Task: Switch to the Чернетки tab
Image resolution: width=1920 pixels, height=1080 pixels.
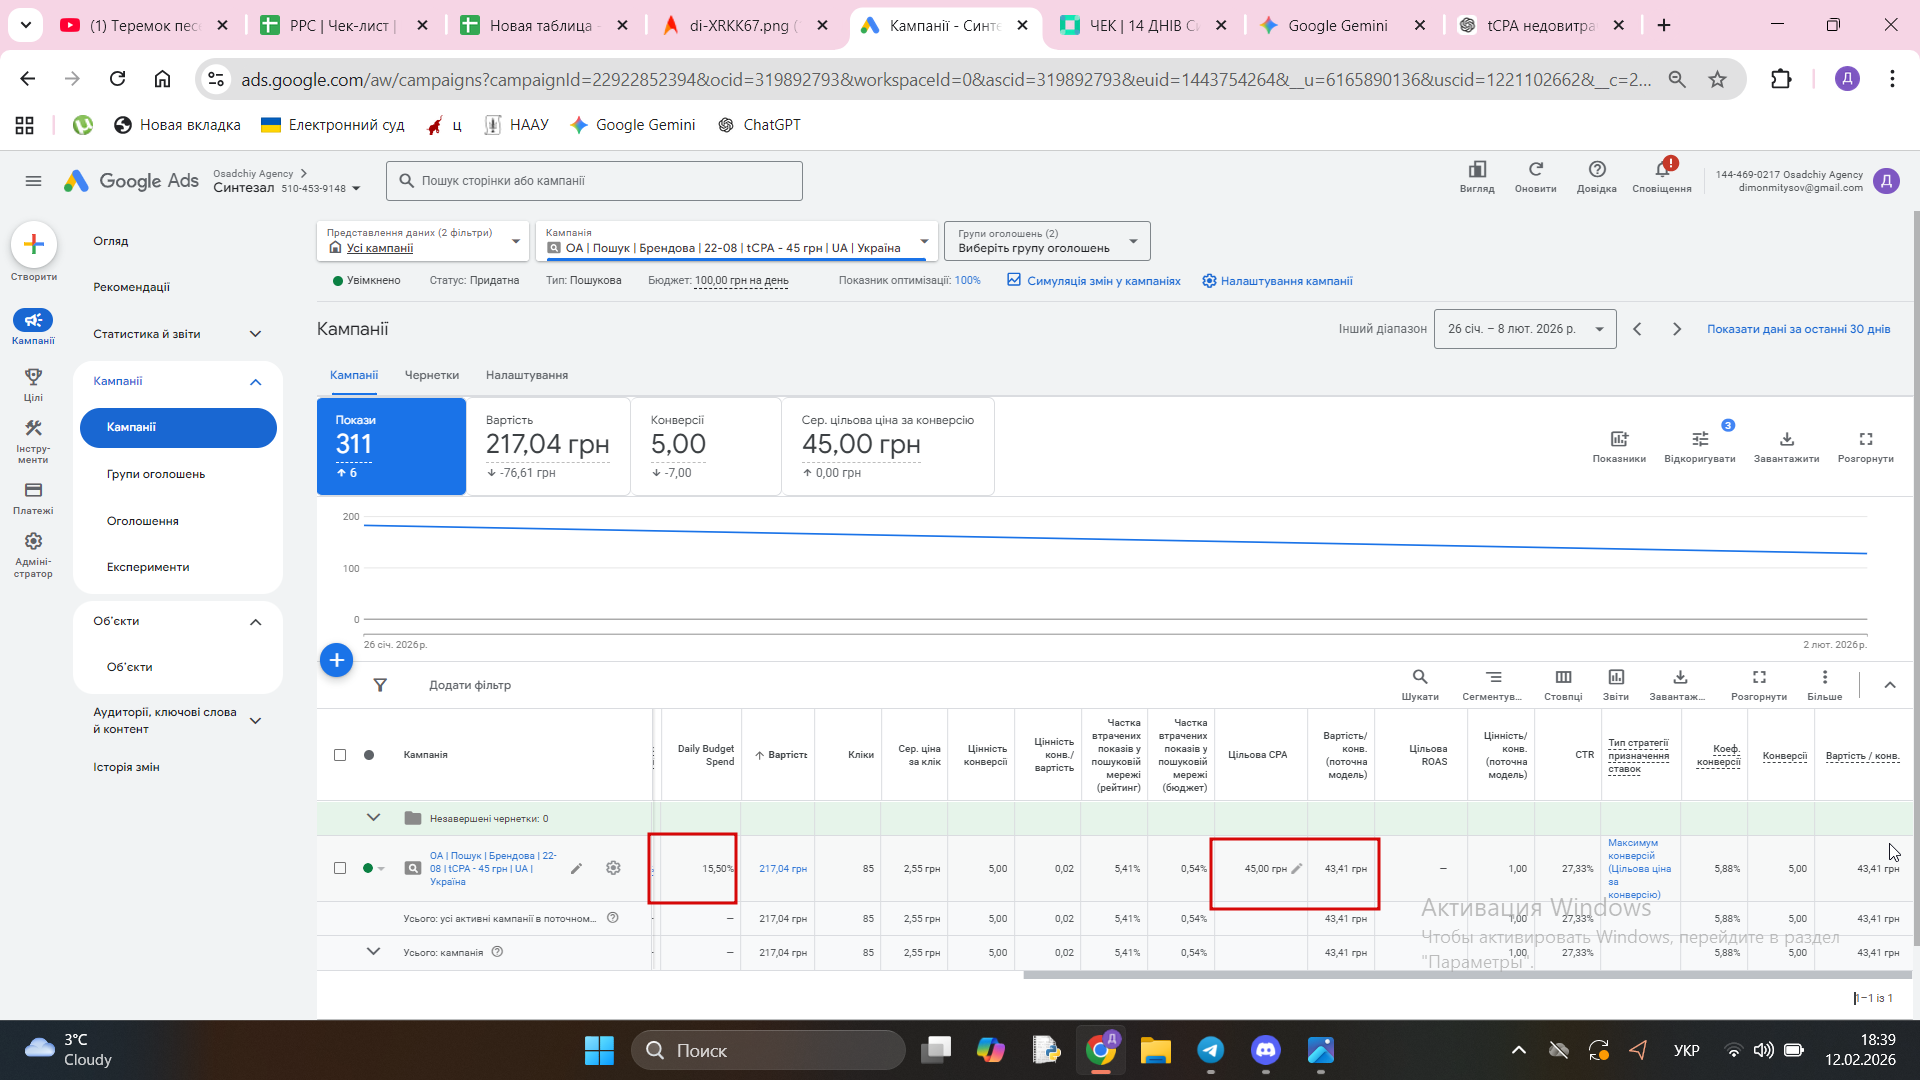Action: (x=431, y=375)
